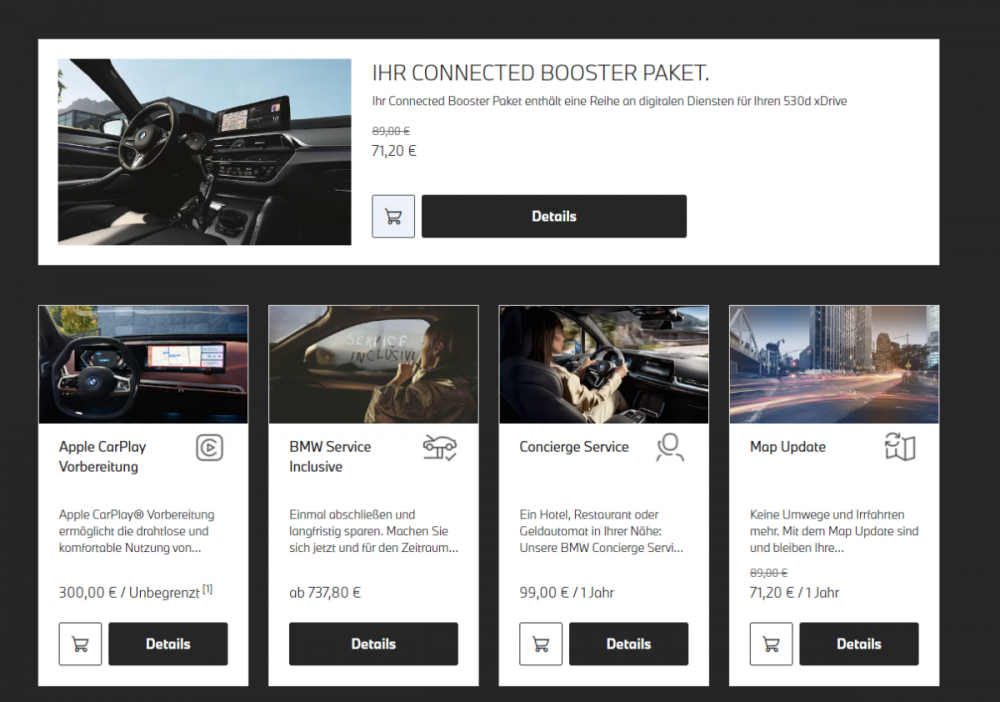Add Apple CarPlay Vorbereitung to cart
The width and height of the screenshot is (1000, 702).
(80, 644)
